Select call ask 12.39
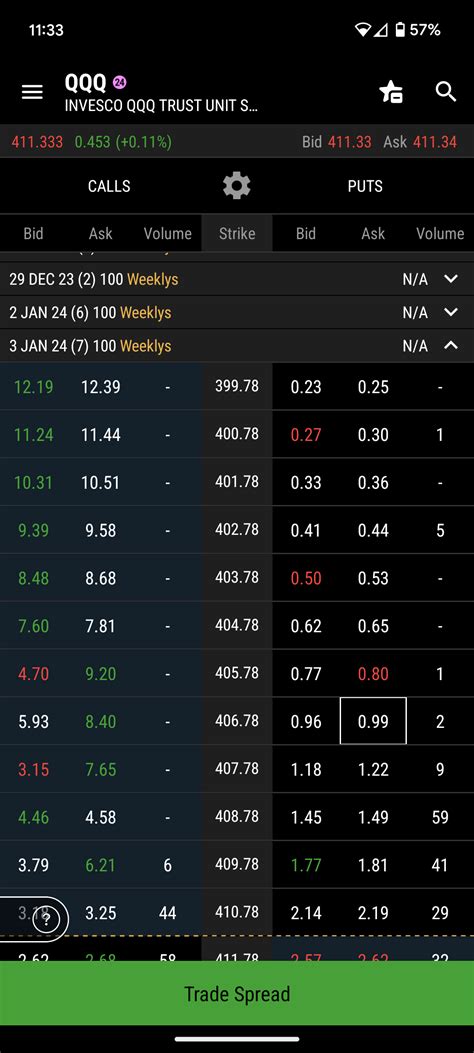The height and width of the screenshot is (1053, 474). 101,387
